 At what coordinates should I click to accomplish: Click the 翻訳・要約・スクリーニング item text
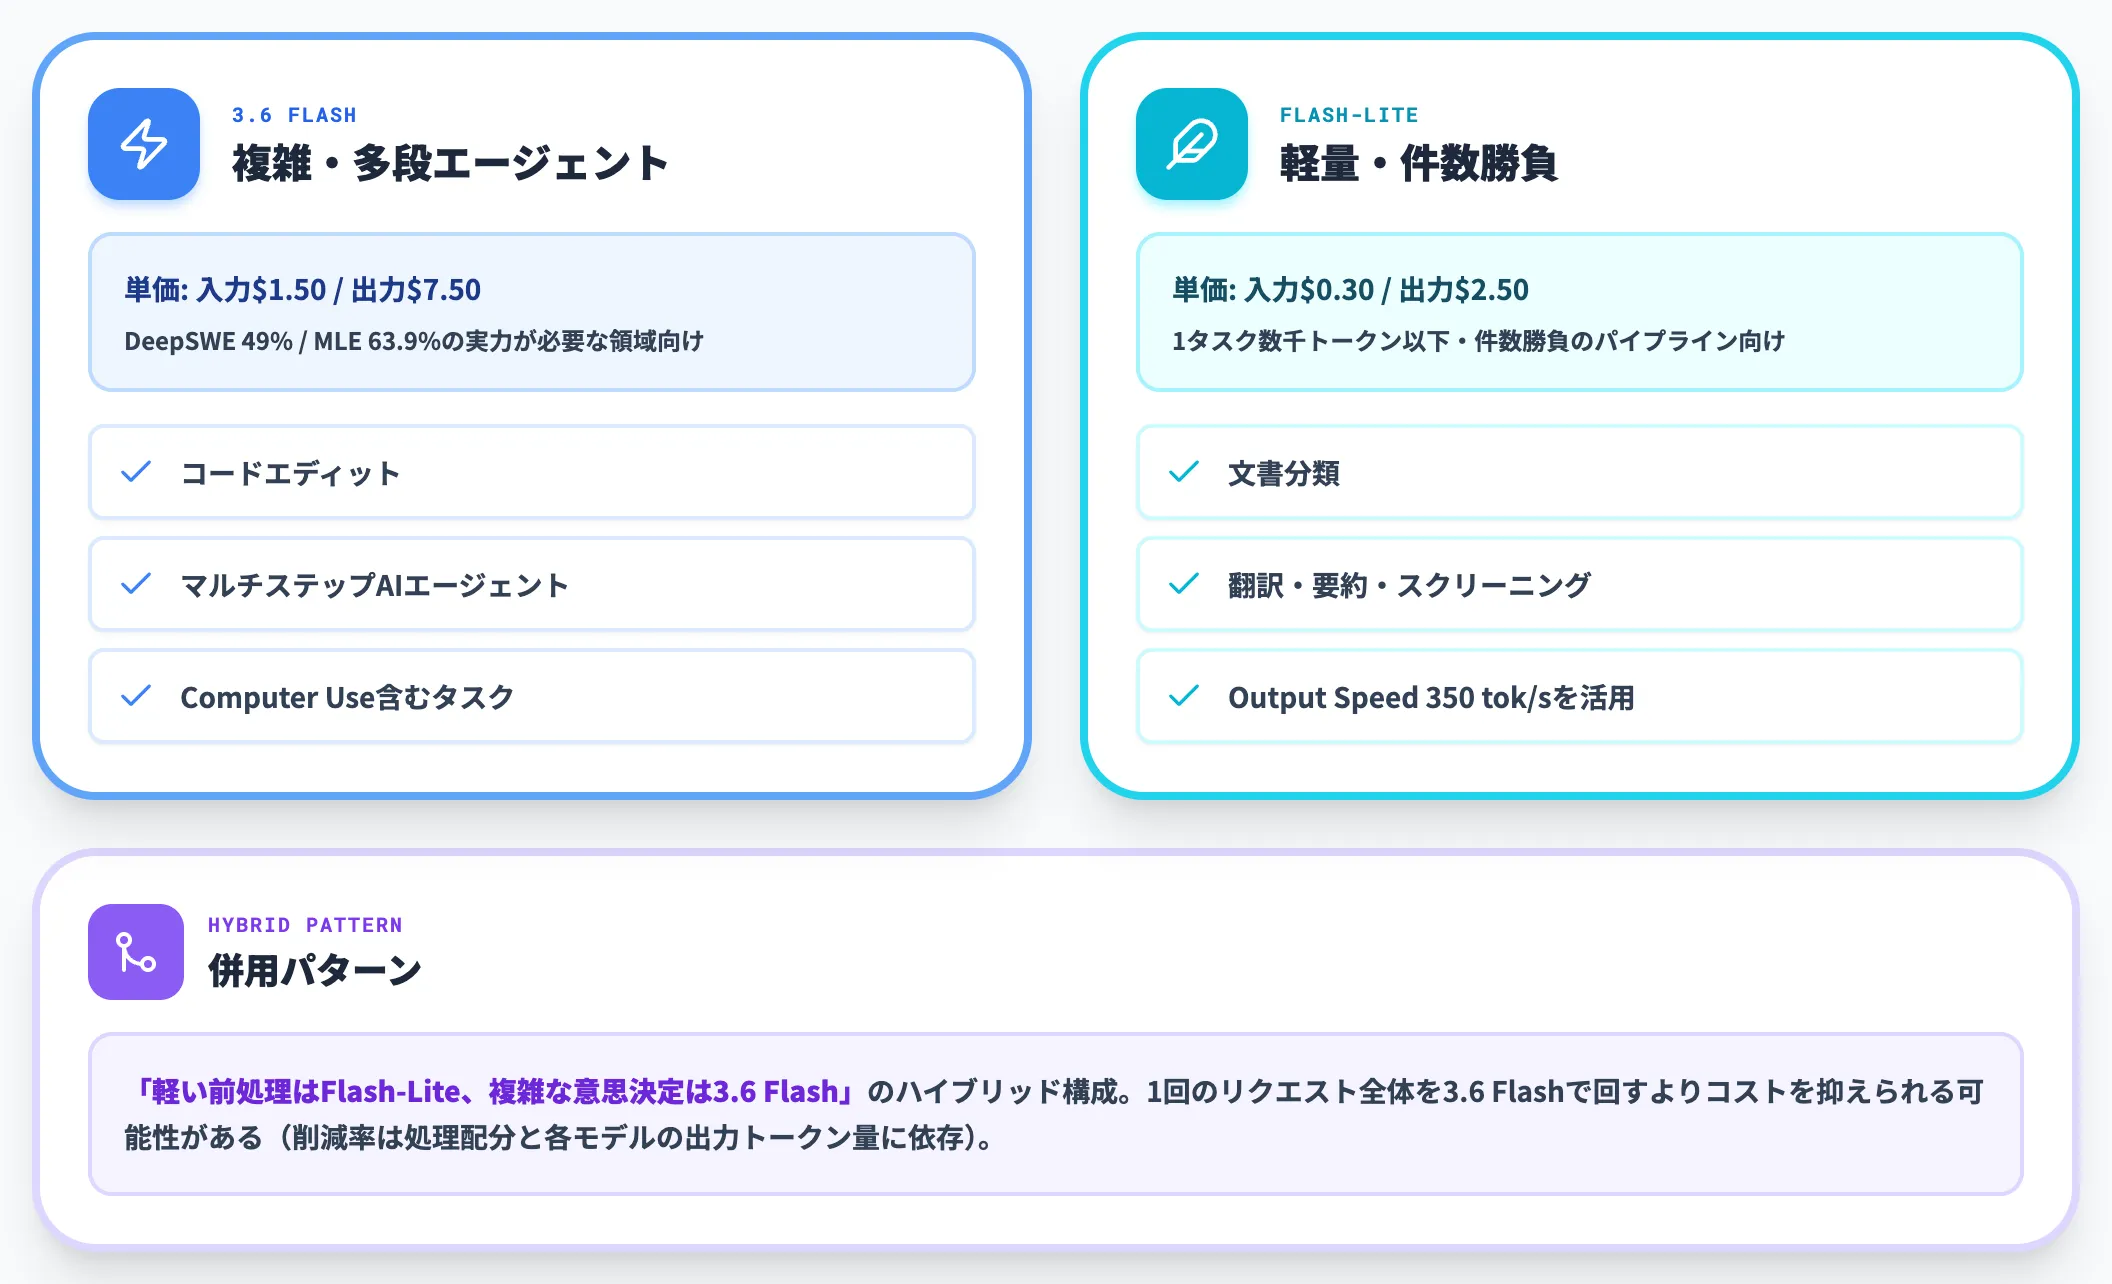[x=1409, y=585]
